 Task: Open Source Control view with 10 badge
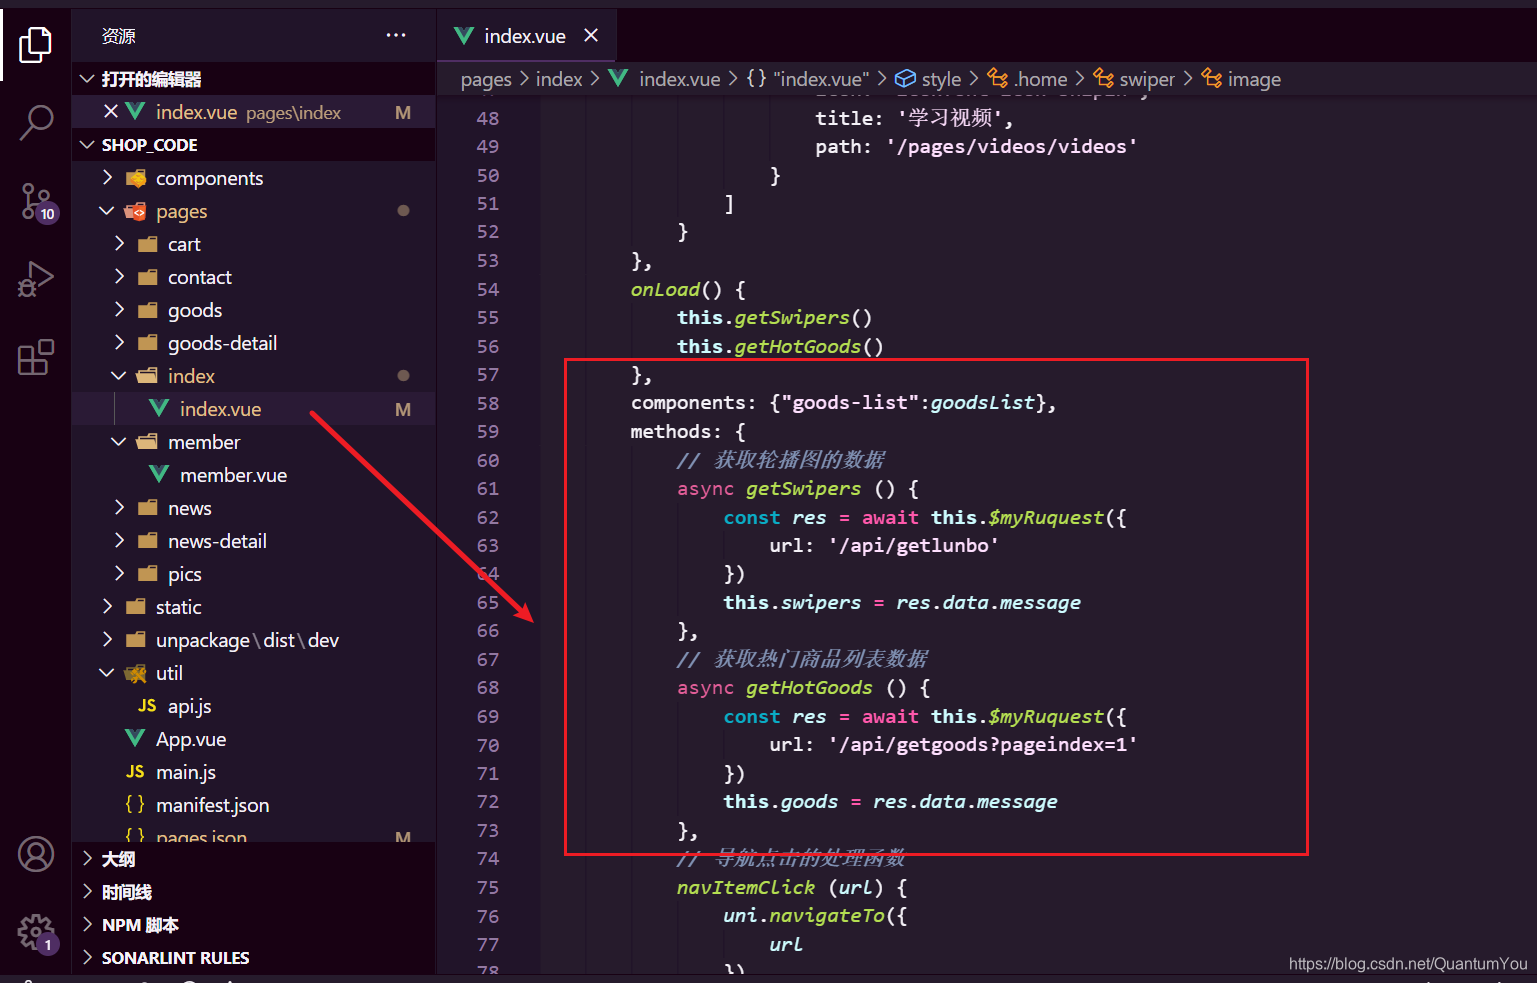pos(38,202)
